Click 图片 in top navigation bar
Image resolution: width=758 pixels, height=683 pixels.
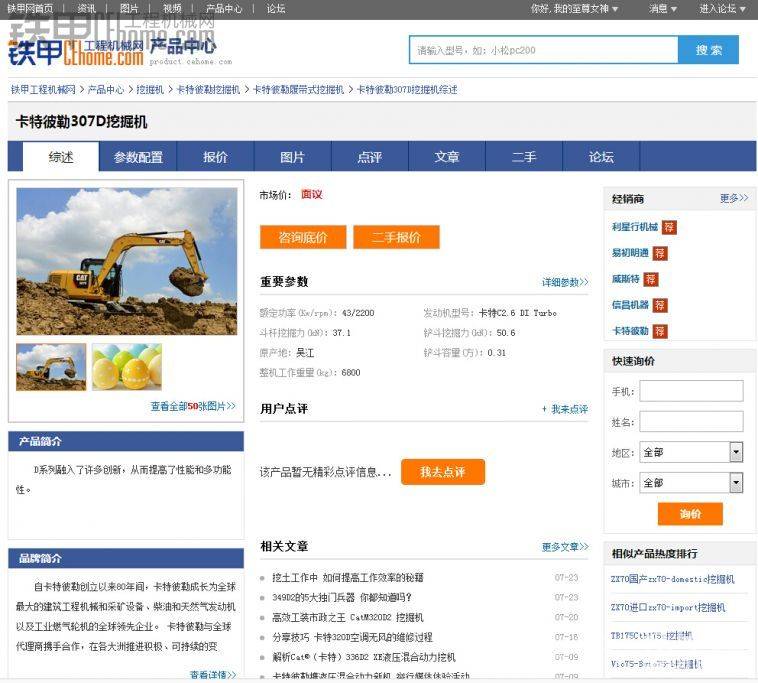point(129,9)
